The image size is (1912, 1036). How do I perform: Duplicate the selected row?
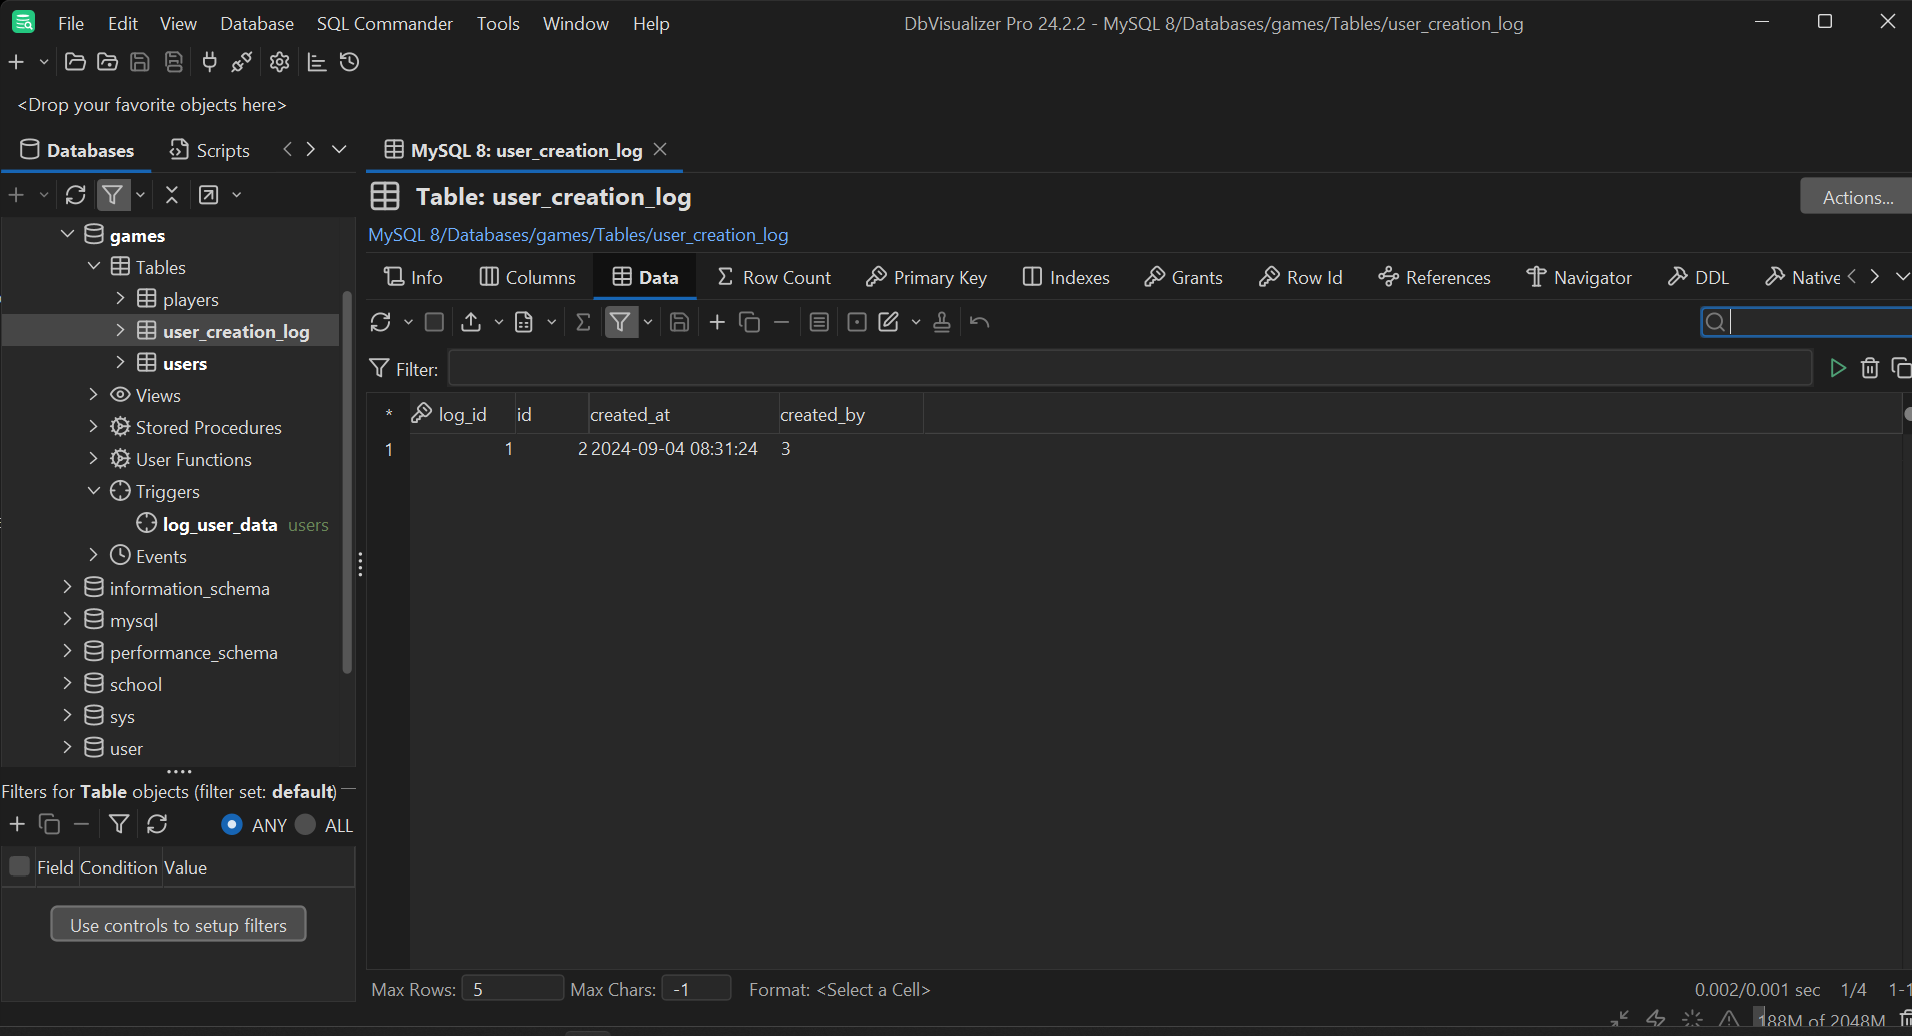click(748, 321)
